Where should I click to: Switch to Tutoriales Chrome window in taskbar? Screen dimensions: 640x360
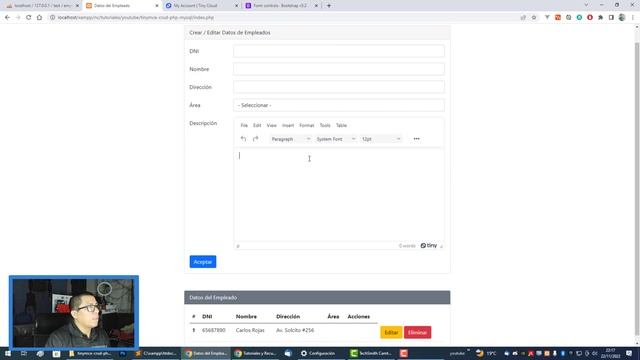[256, 353]
